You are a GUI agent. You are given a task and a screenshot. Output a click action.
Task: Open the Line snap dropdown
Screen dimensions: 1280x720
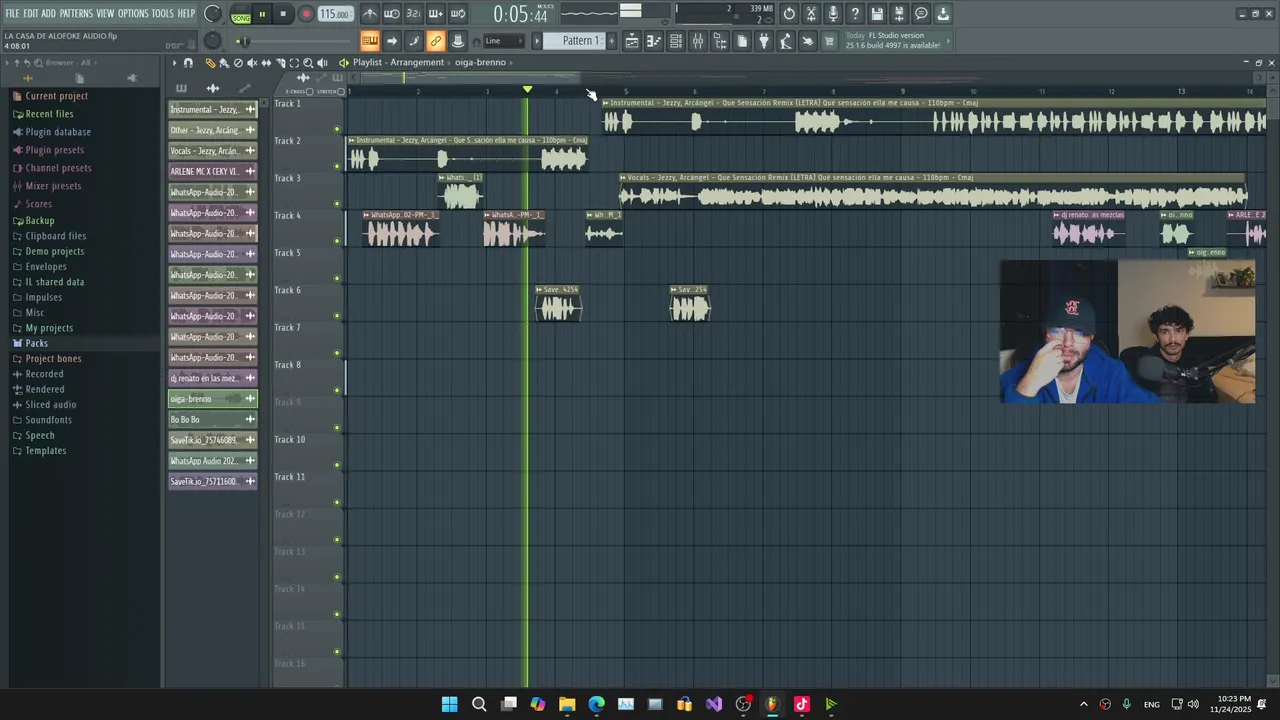click(x=503, y=41)
